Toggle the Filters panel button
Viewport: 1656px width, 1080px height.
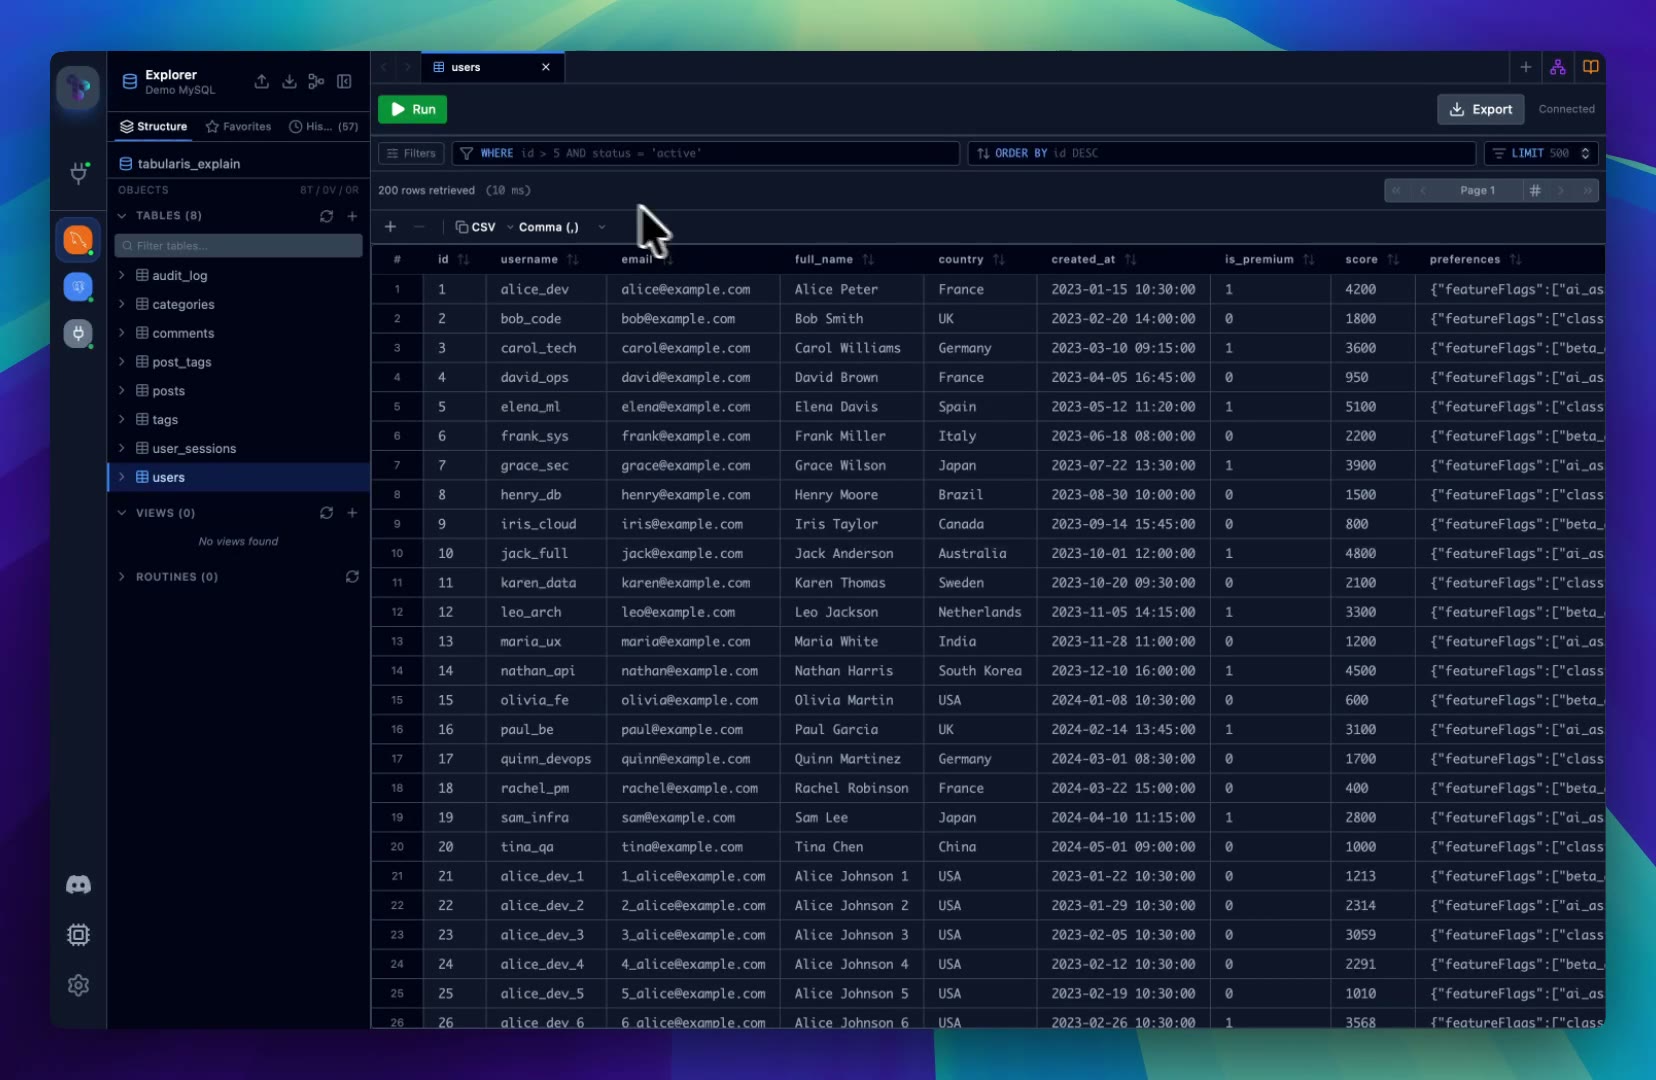[x=411, y=153]
